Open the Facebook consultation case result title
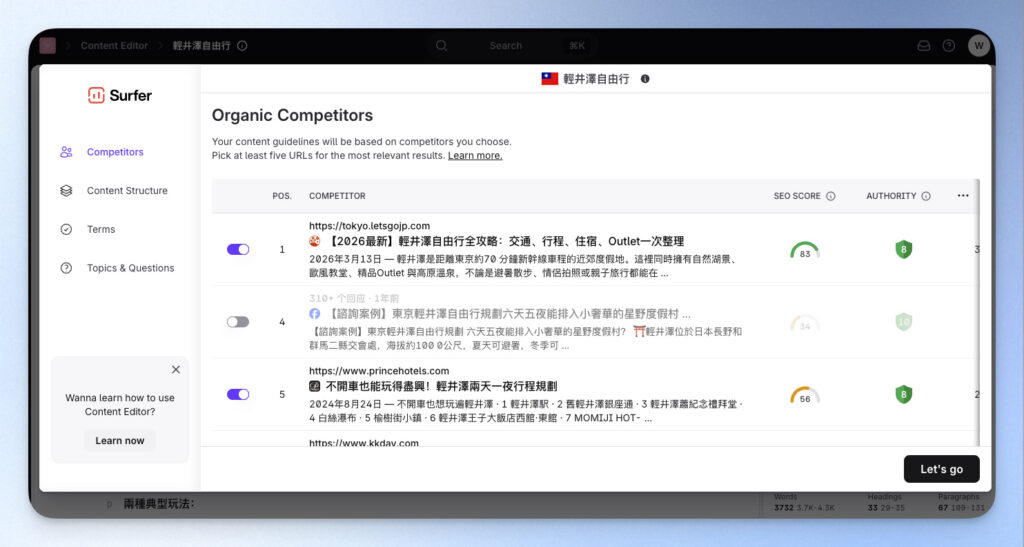Image resolution: width=1024 pixels, height=547 pixels. pyautogui.click(x=508, y=314)
